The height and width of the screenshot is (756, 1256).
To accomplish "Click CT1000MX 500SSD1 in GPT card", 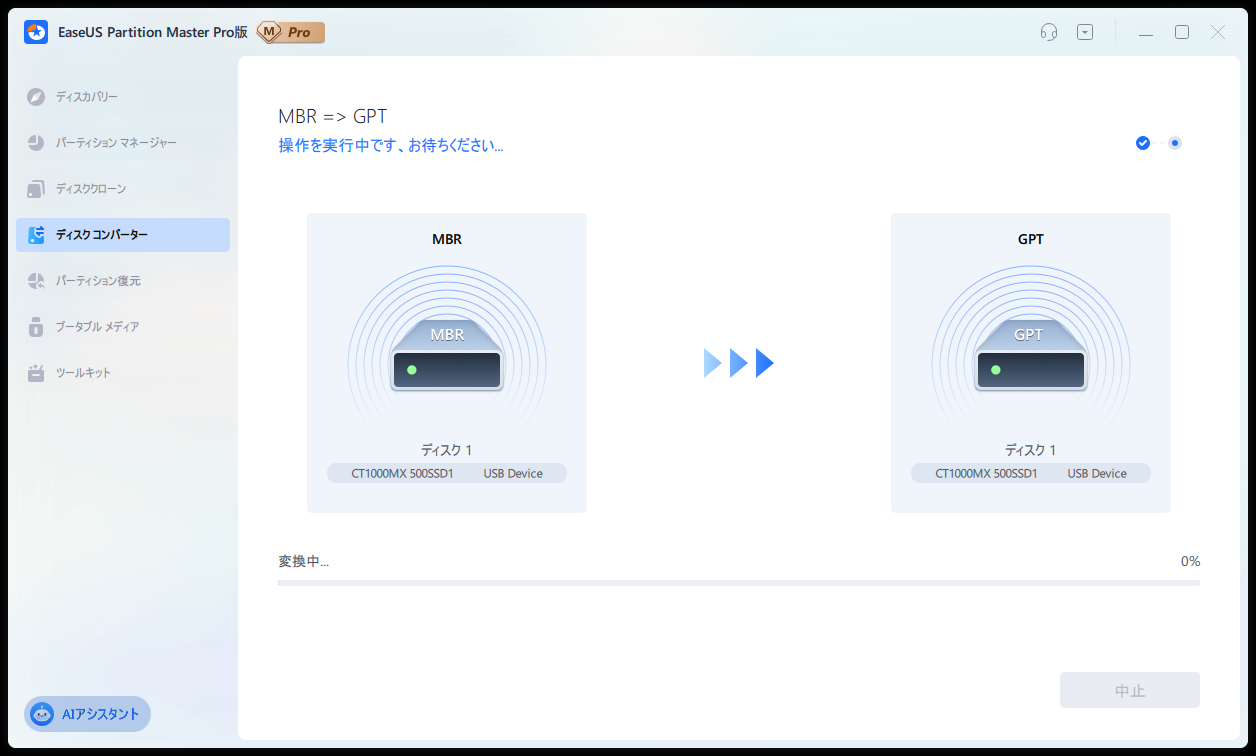I will click(x=986, y=473).
